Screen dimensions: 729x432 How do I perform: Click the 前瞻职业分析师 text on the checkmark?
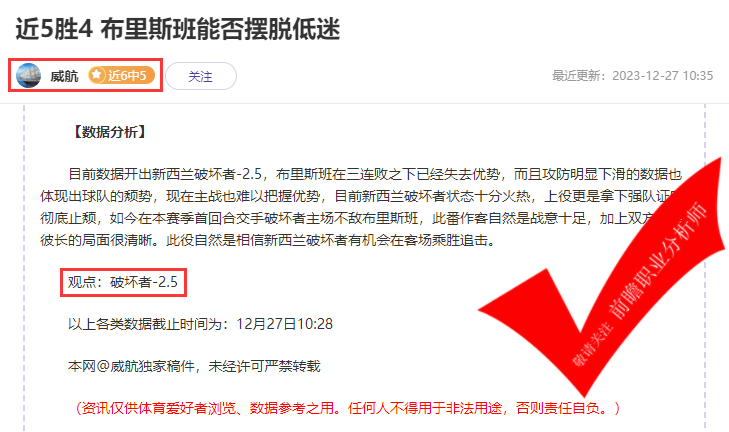pos(657,260)
